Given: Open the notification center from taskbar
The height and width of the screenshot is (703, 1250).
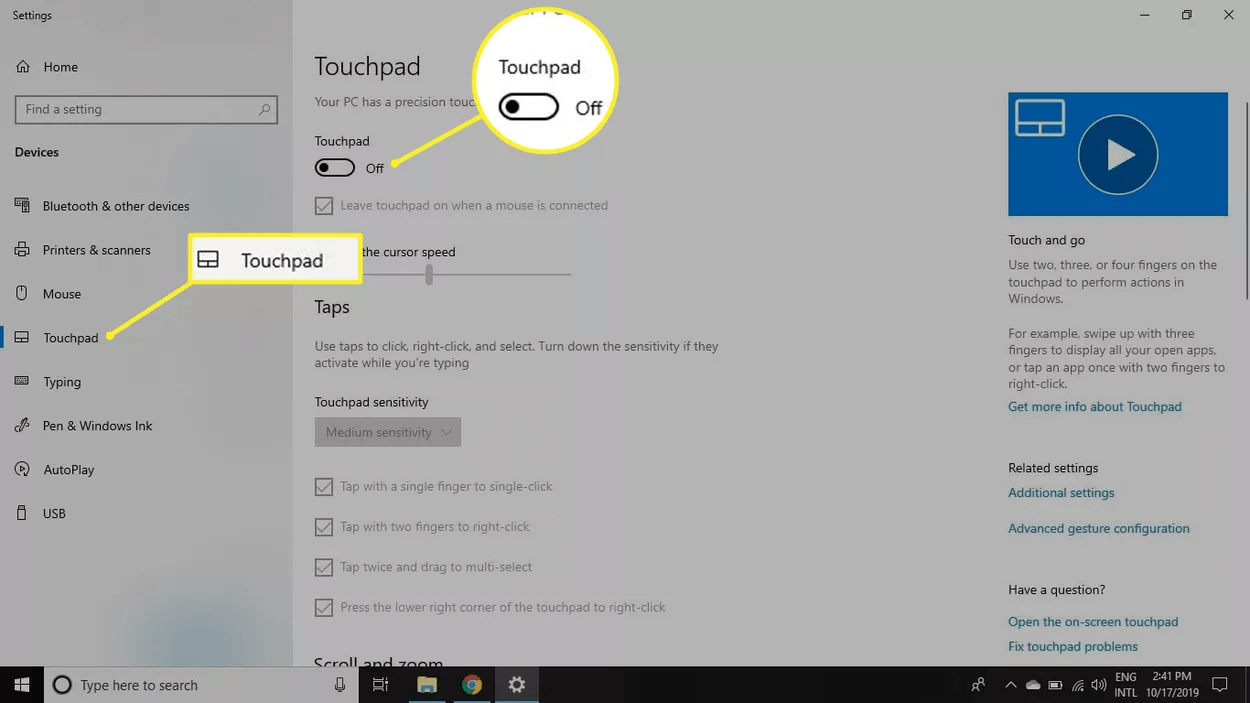Looking at the screenshot, I should [x=1219, y=684].
